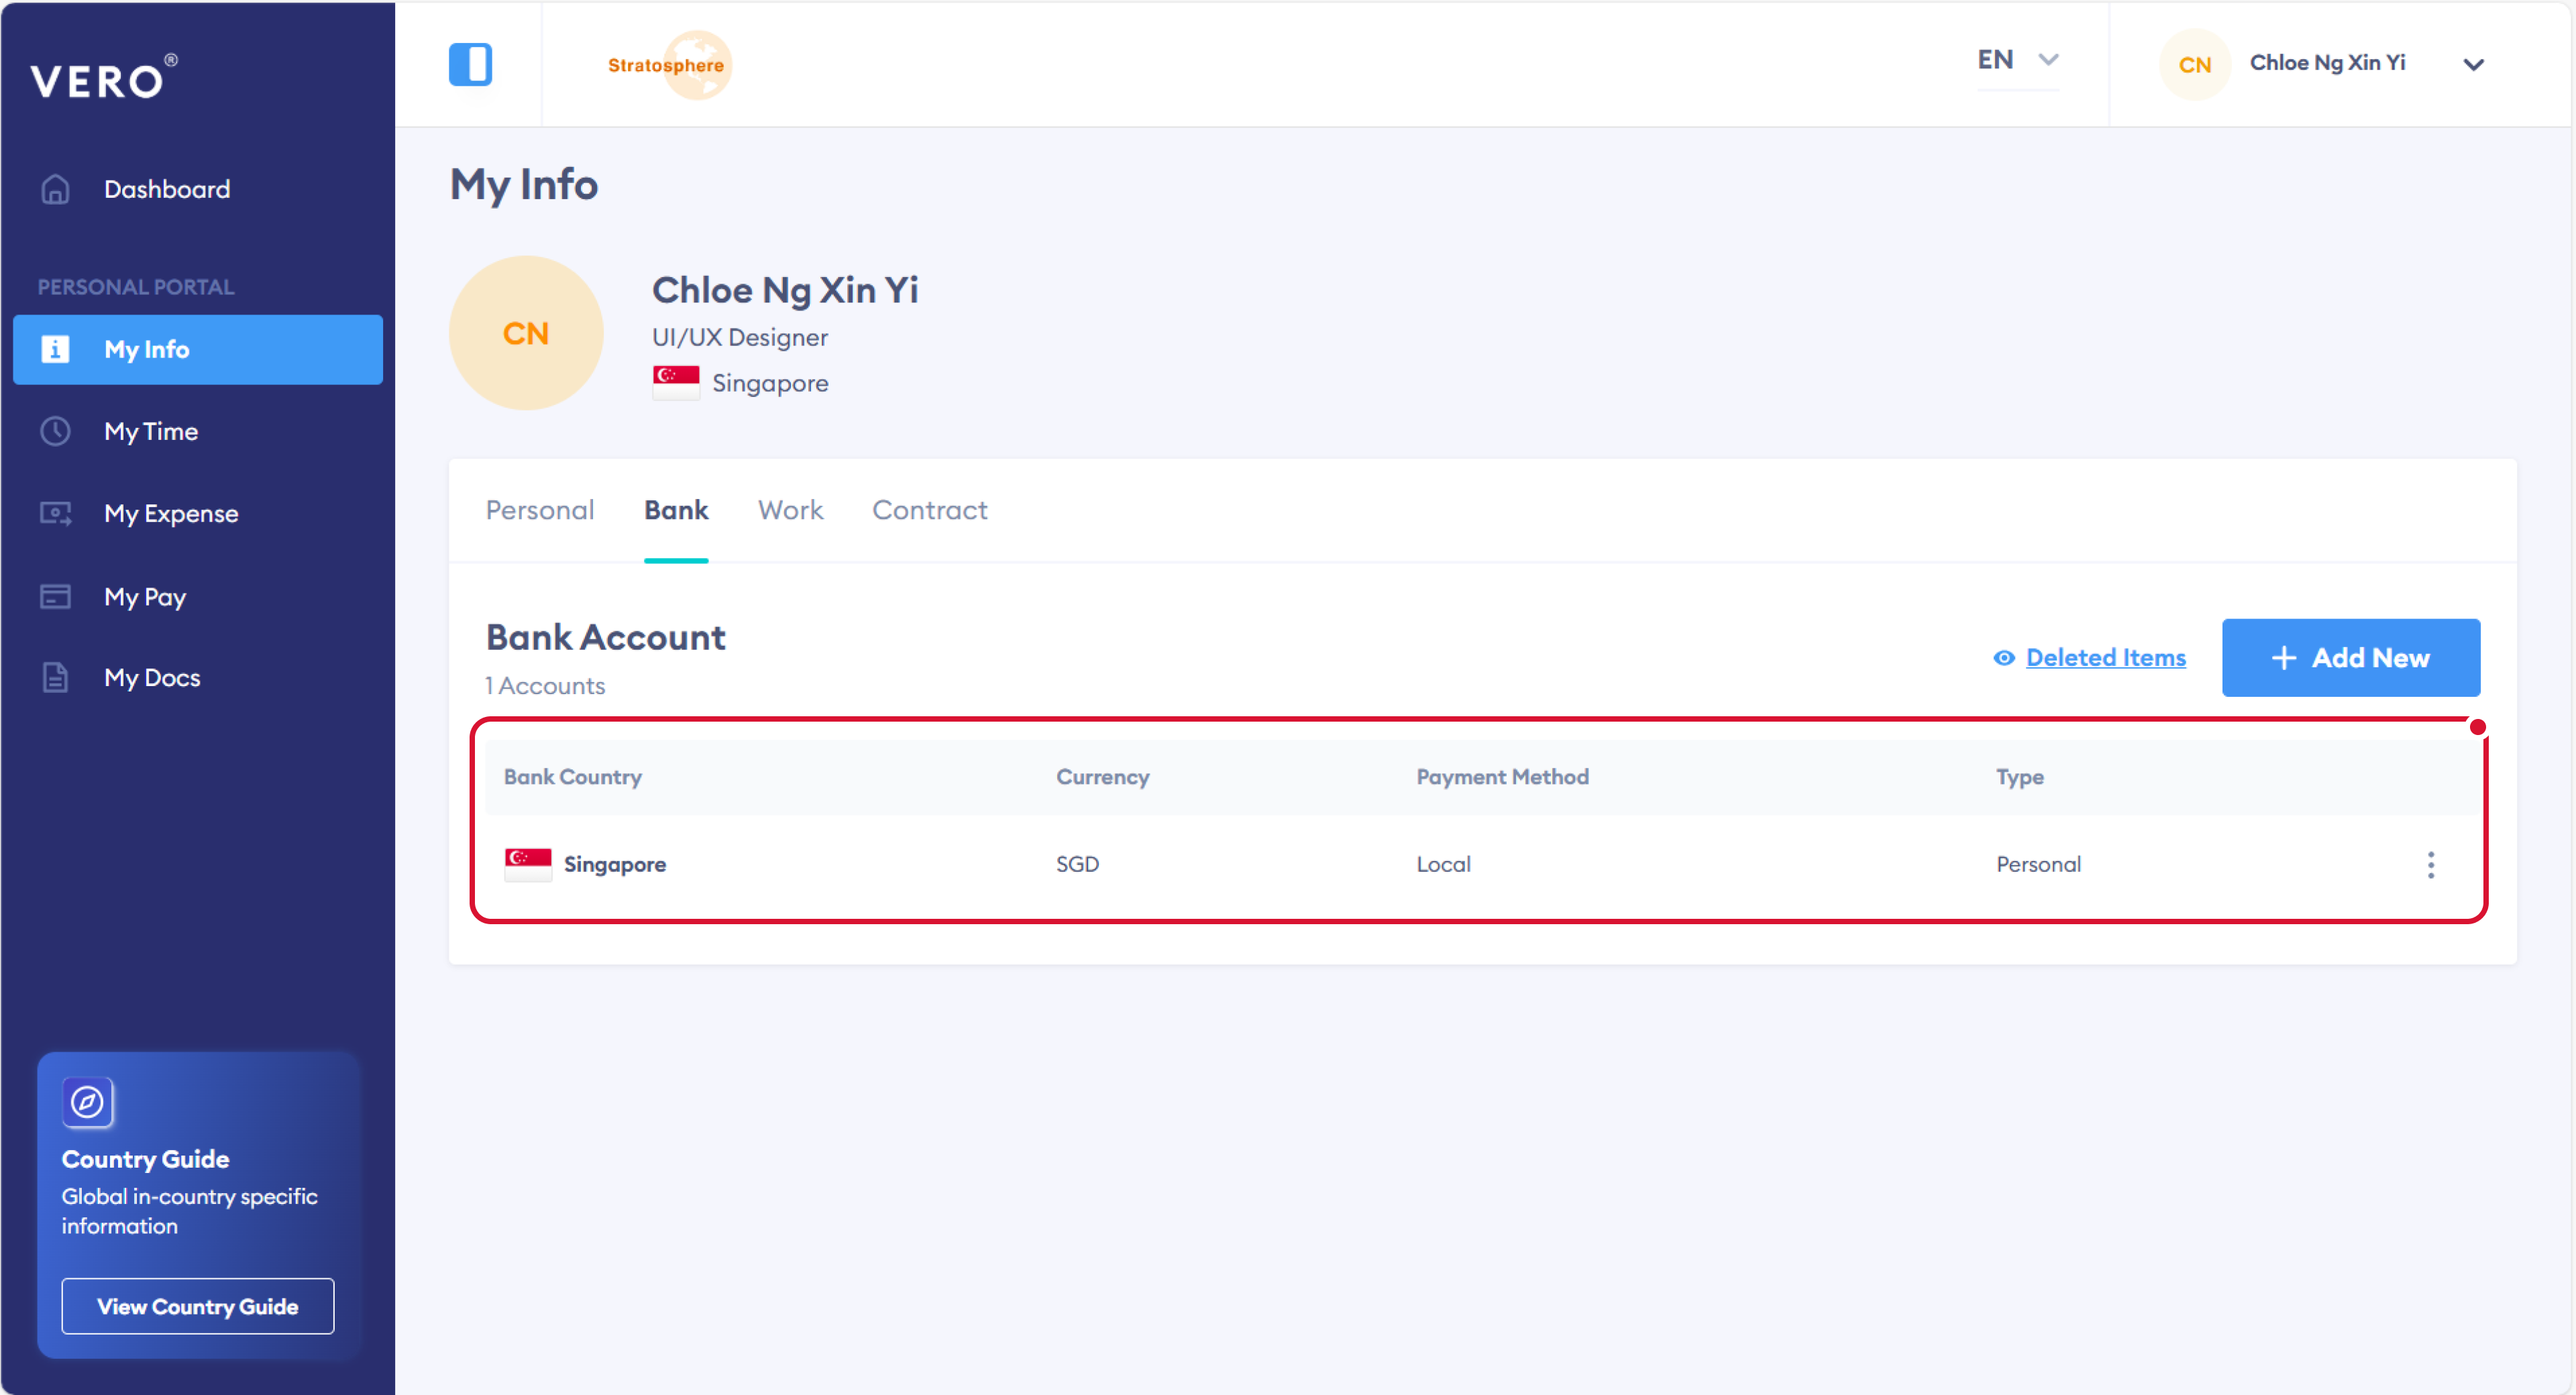The height and width of the screenshot is (1395, 2576).
Task: Open the Contract tab
Action: [929, 510]
